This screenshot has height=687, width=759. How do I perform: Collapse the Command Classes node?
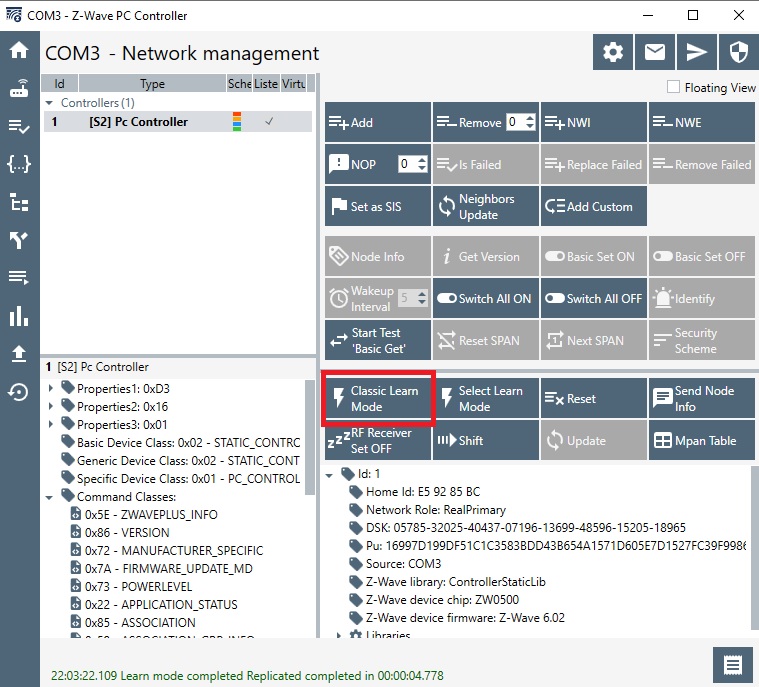(x=49, y=497)
